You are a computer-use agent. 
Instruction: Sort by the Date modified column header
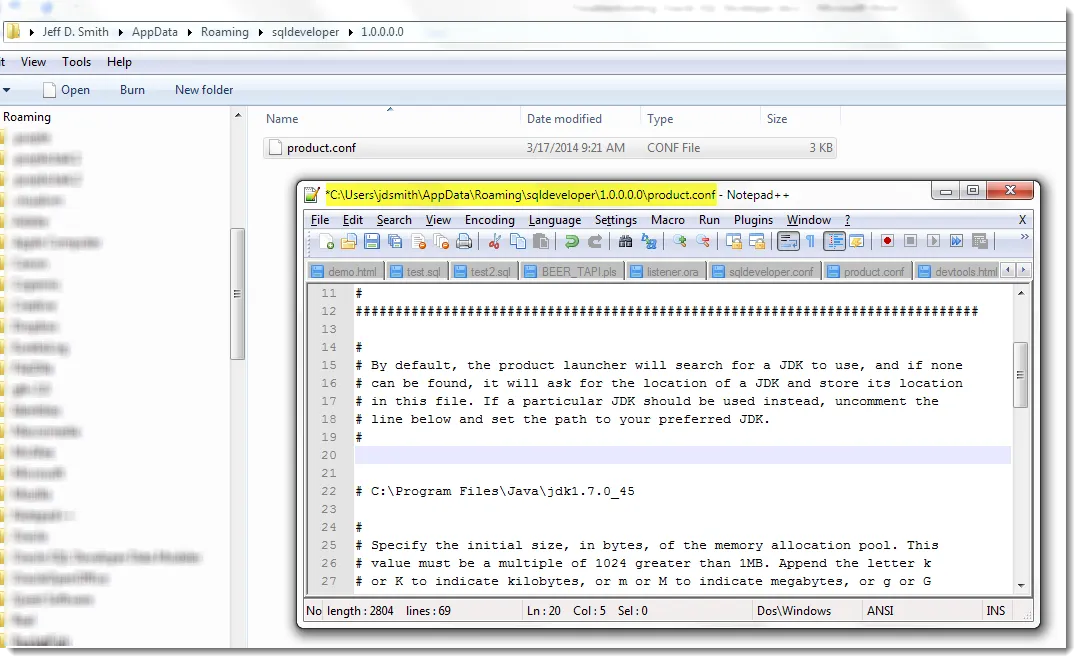(x=564, y=119)
